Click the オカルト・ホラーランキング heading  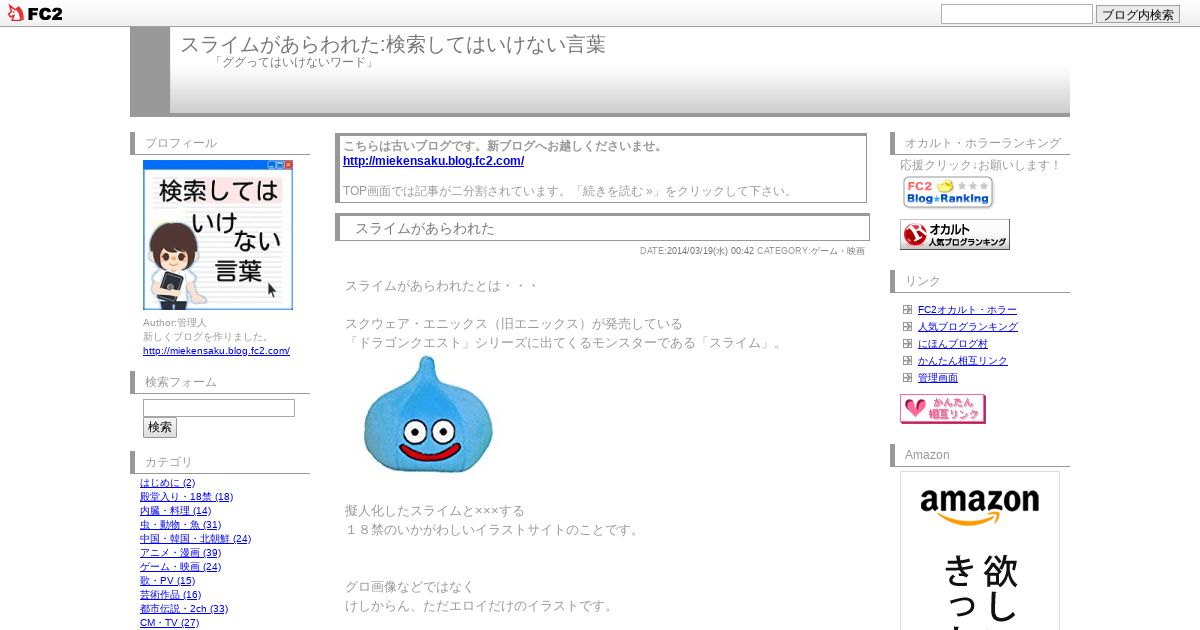pos(983,143)
